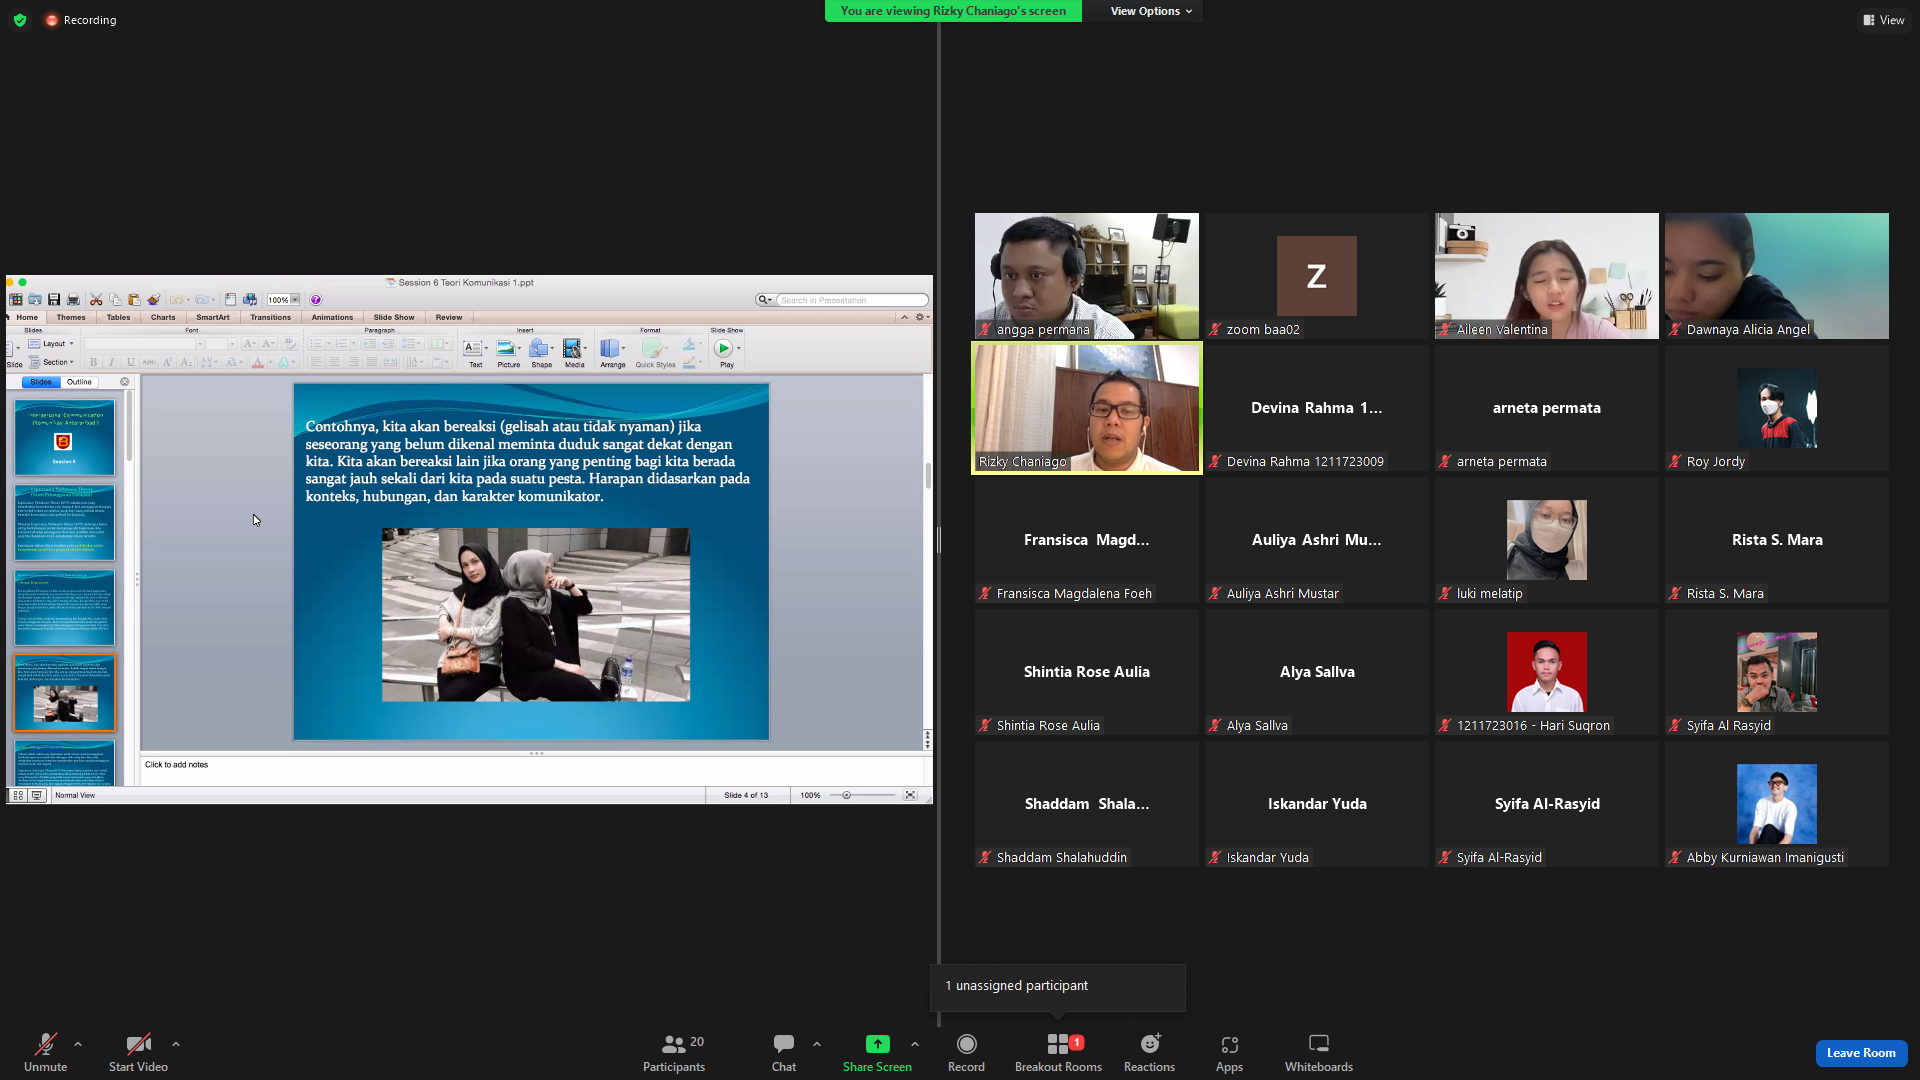Expand chat options arrow
Viewport: 1920px width, 1080px height.
pyautogui.click(x=817, y=1044)
